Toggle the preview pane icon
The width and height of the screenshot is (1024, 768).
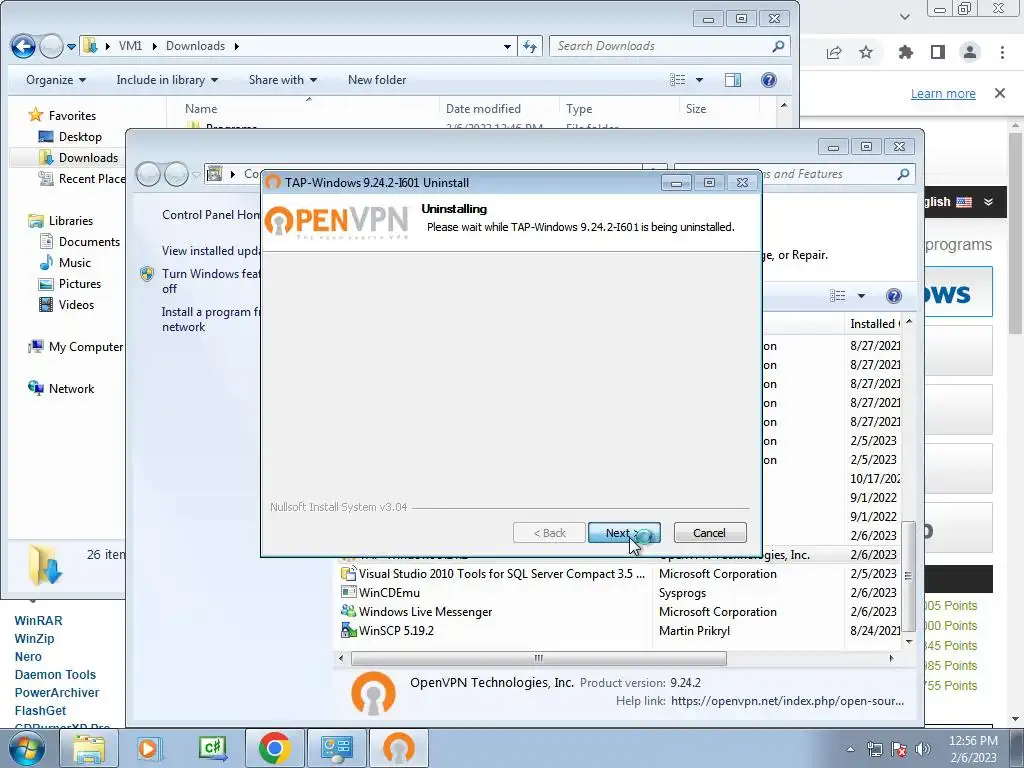[x=733, y=80]
